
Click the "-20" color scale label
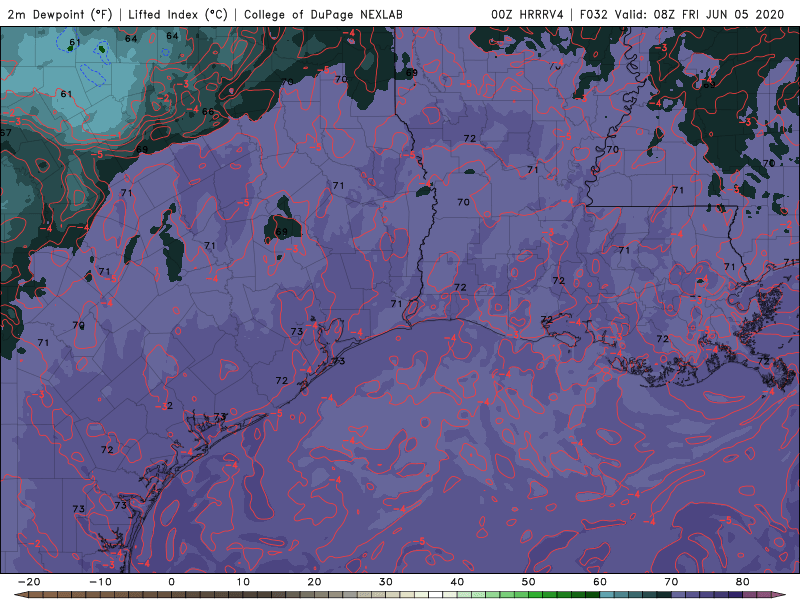(x=29, y=582)
